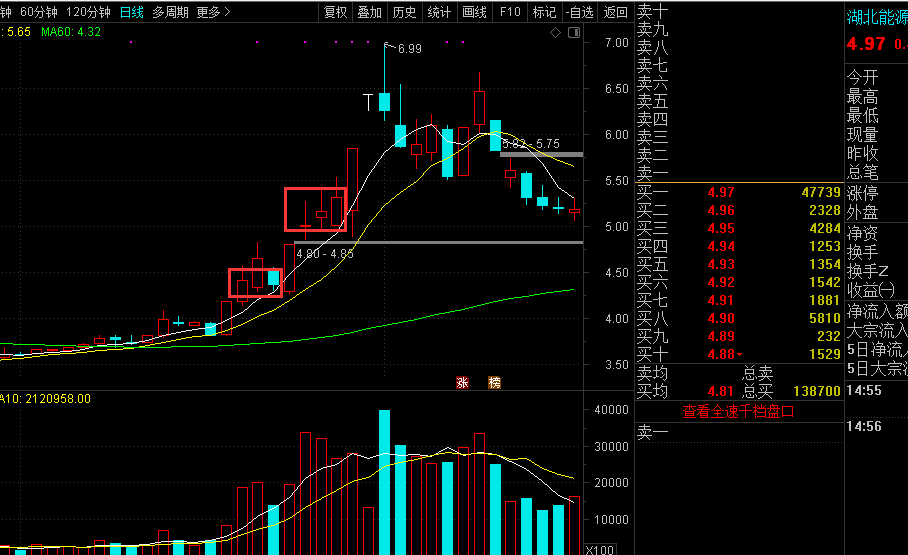Click the T marker near the 6.99 peak
Screen dimensions: 908x555
click(x=367, y=101)
